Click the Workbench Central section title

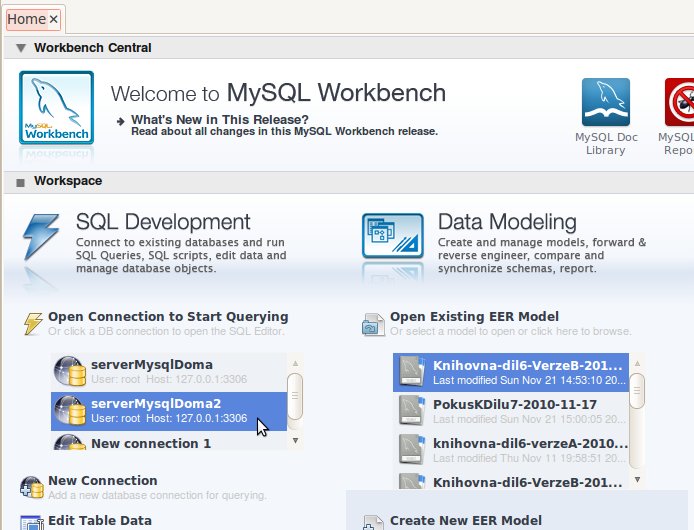pos(93,48)
